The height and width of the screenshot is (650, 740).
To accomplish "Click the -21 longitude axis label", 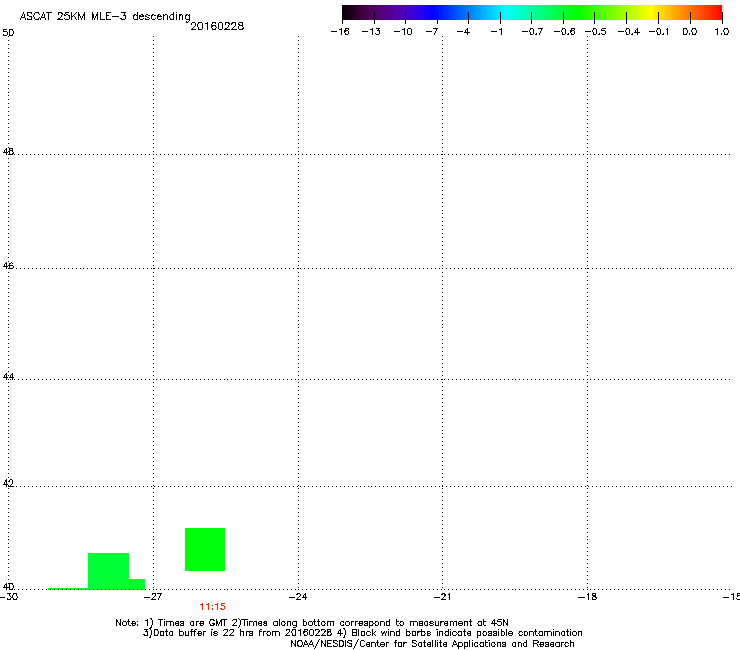I will click(442, 597).
